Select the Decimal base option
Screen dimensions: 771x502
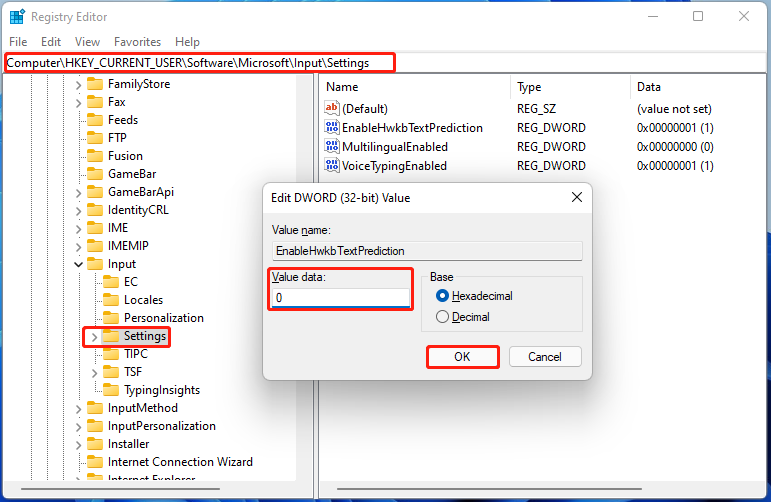point(443,317)
